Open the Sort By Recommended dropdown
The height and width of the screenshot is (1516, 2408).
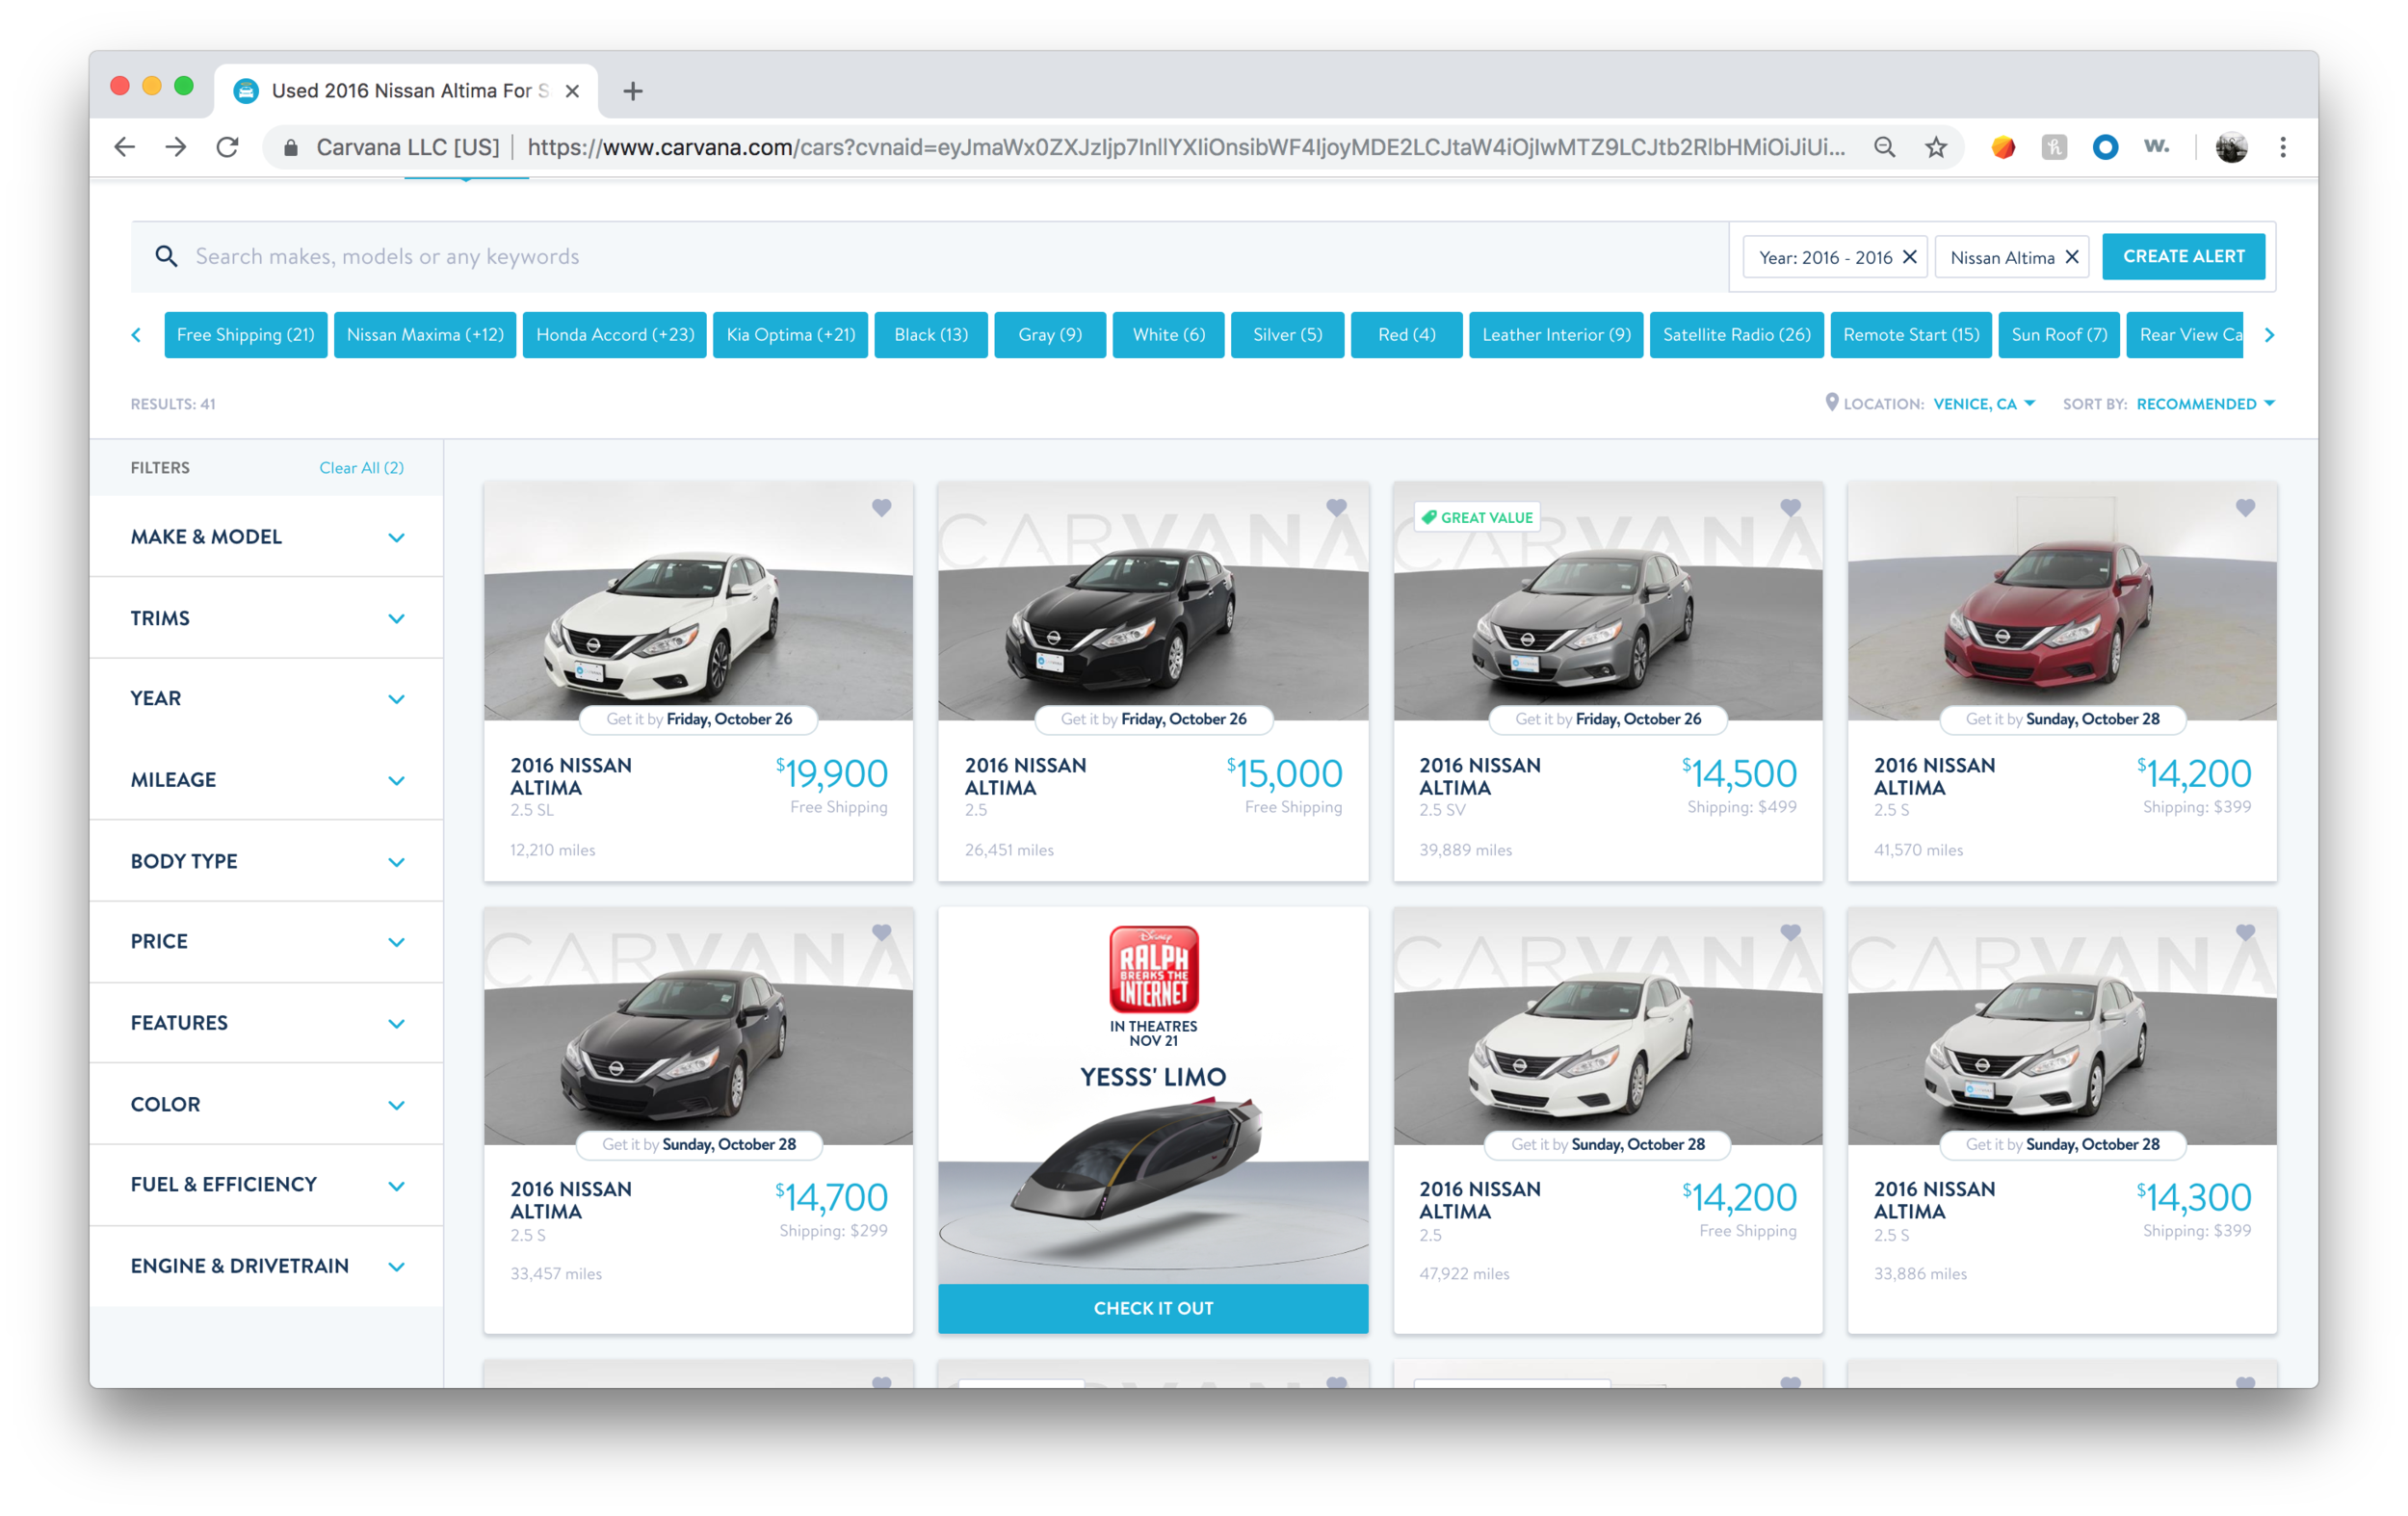2205,404
